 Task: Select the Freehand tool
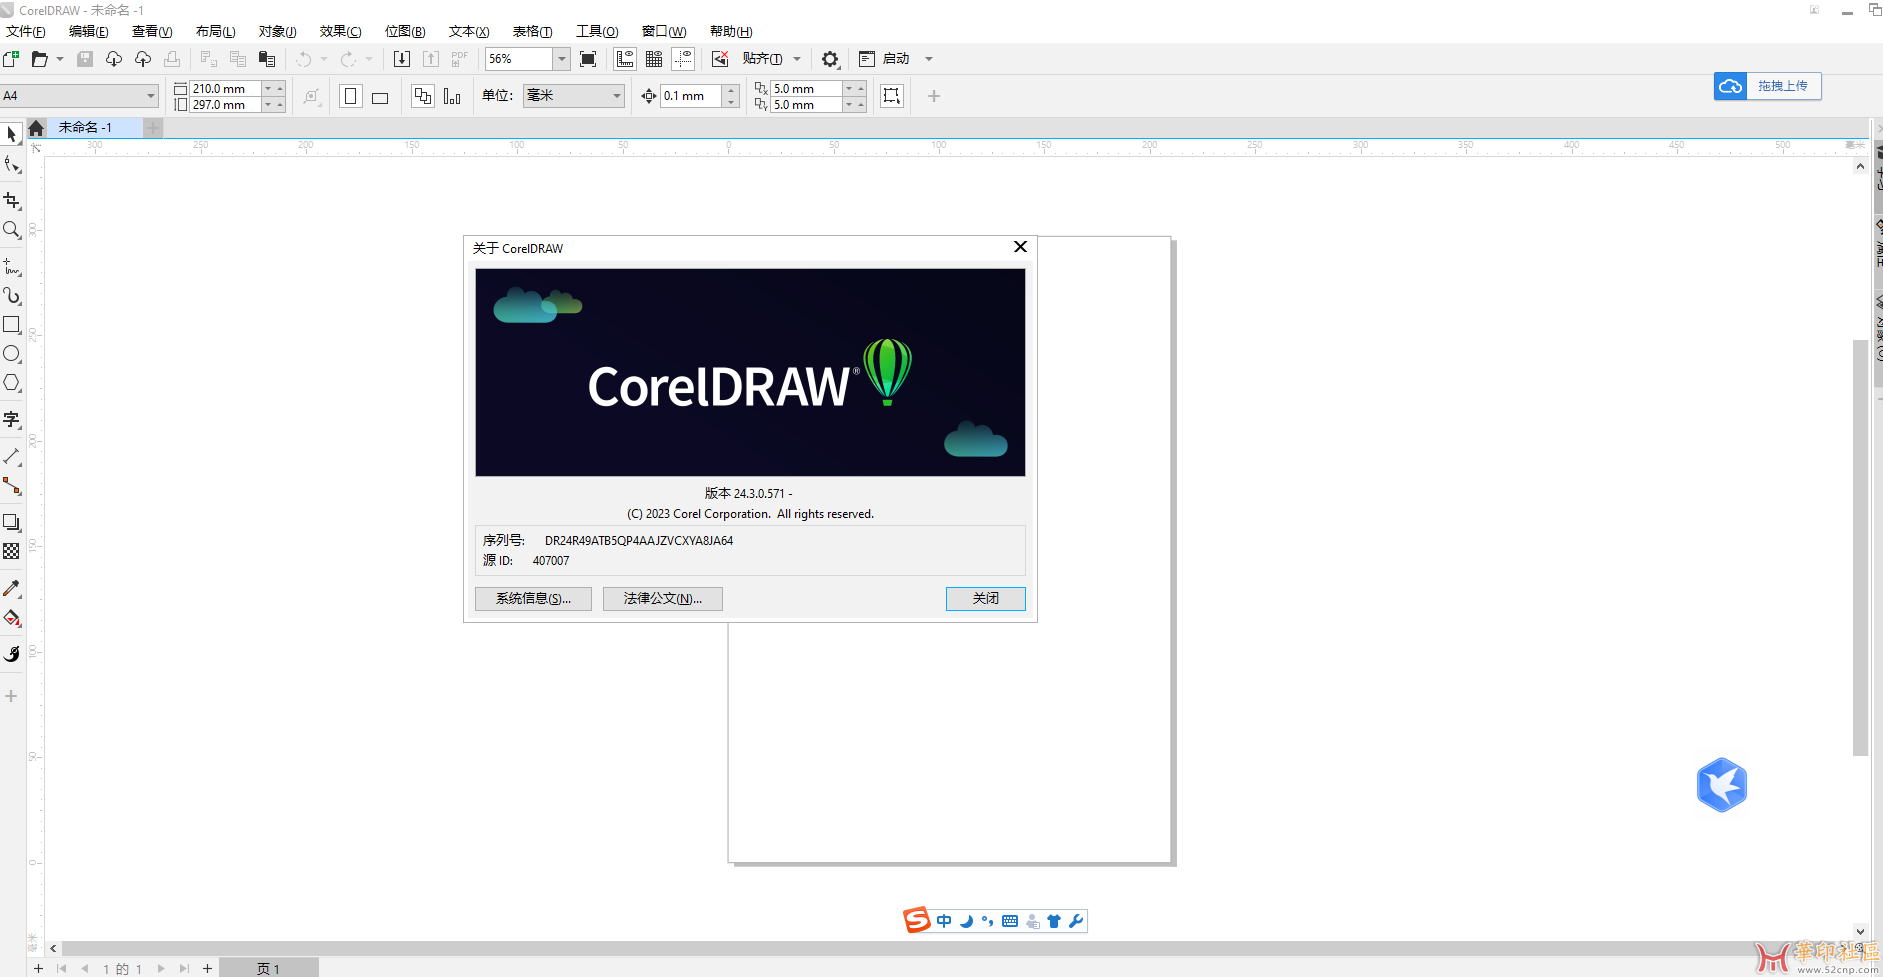click(x=12, y=267)
